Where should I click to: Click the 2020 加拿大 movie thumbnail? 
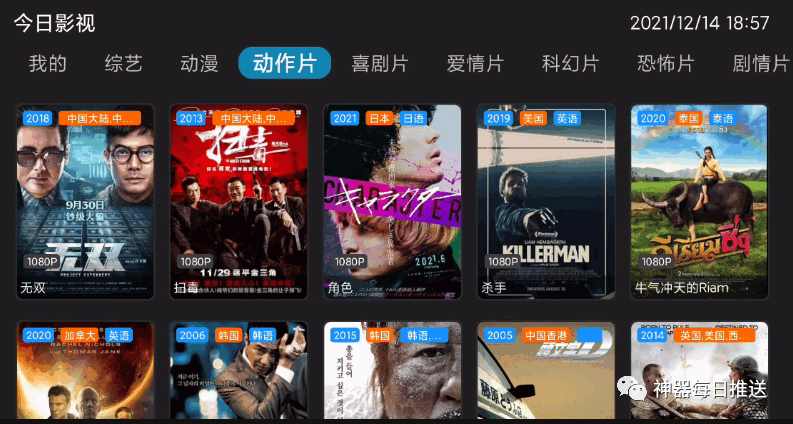point(85,370)
